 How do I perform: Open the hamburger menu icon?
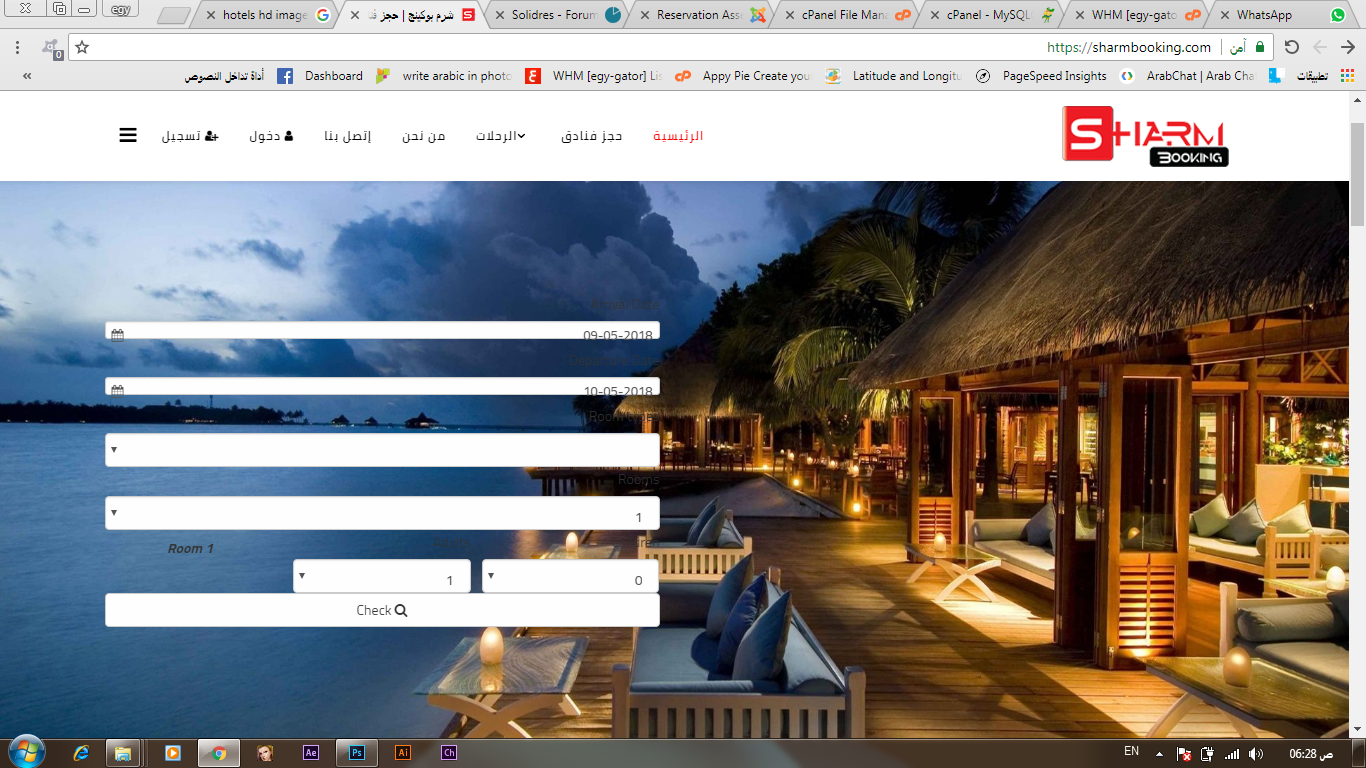[x=128, y=135]
